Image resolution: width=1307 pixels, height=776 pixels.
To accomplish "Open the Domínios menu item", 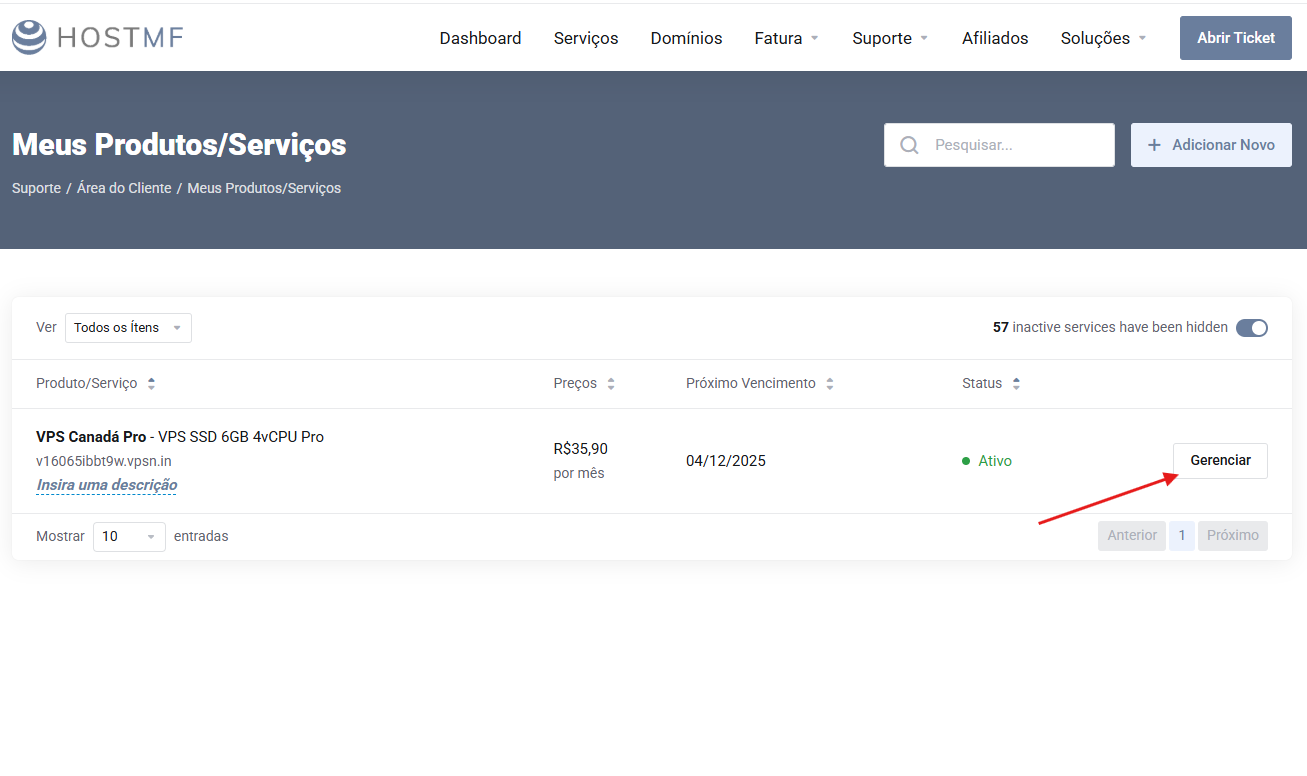I will point(686,38).
